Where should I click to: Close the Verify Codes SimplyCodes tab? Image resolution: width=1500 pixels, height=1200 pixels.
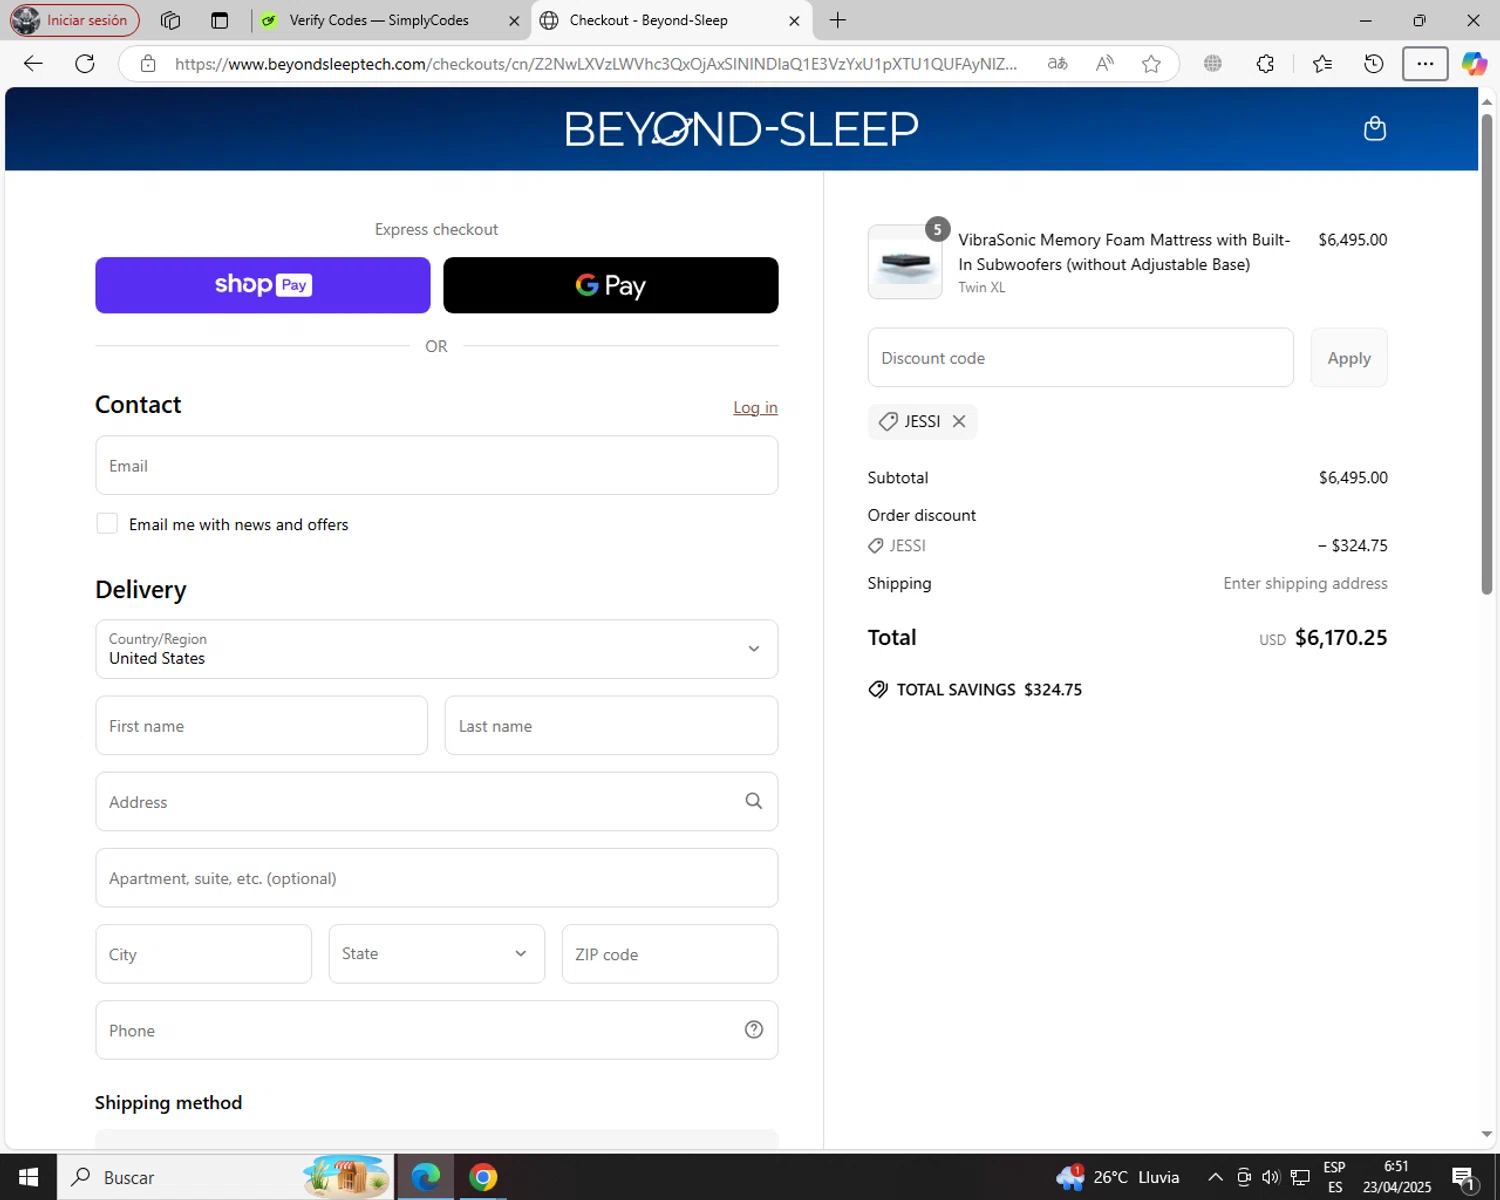pyautogui.click(x=514, y=20)
